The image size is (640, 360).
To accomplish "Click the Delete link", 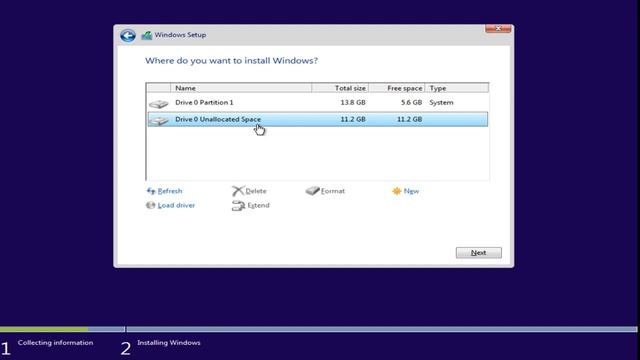I will click(256, 191).
